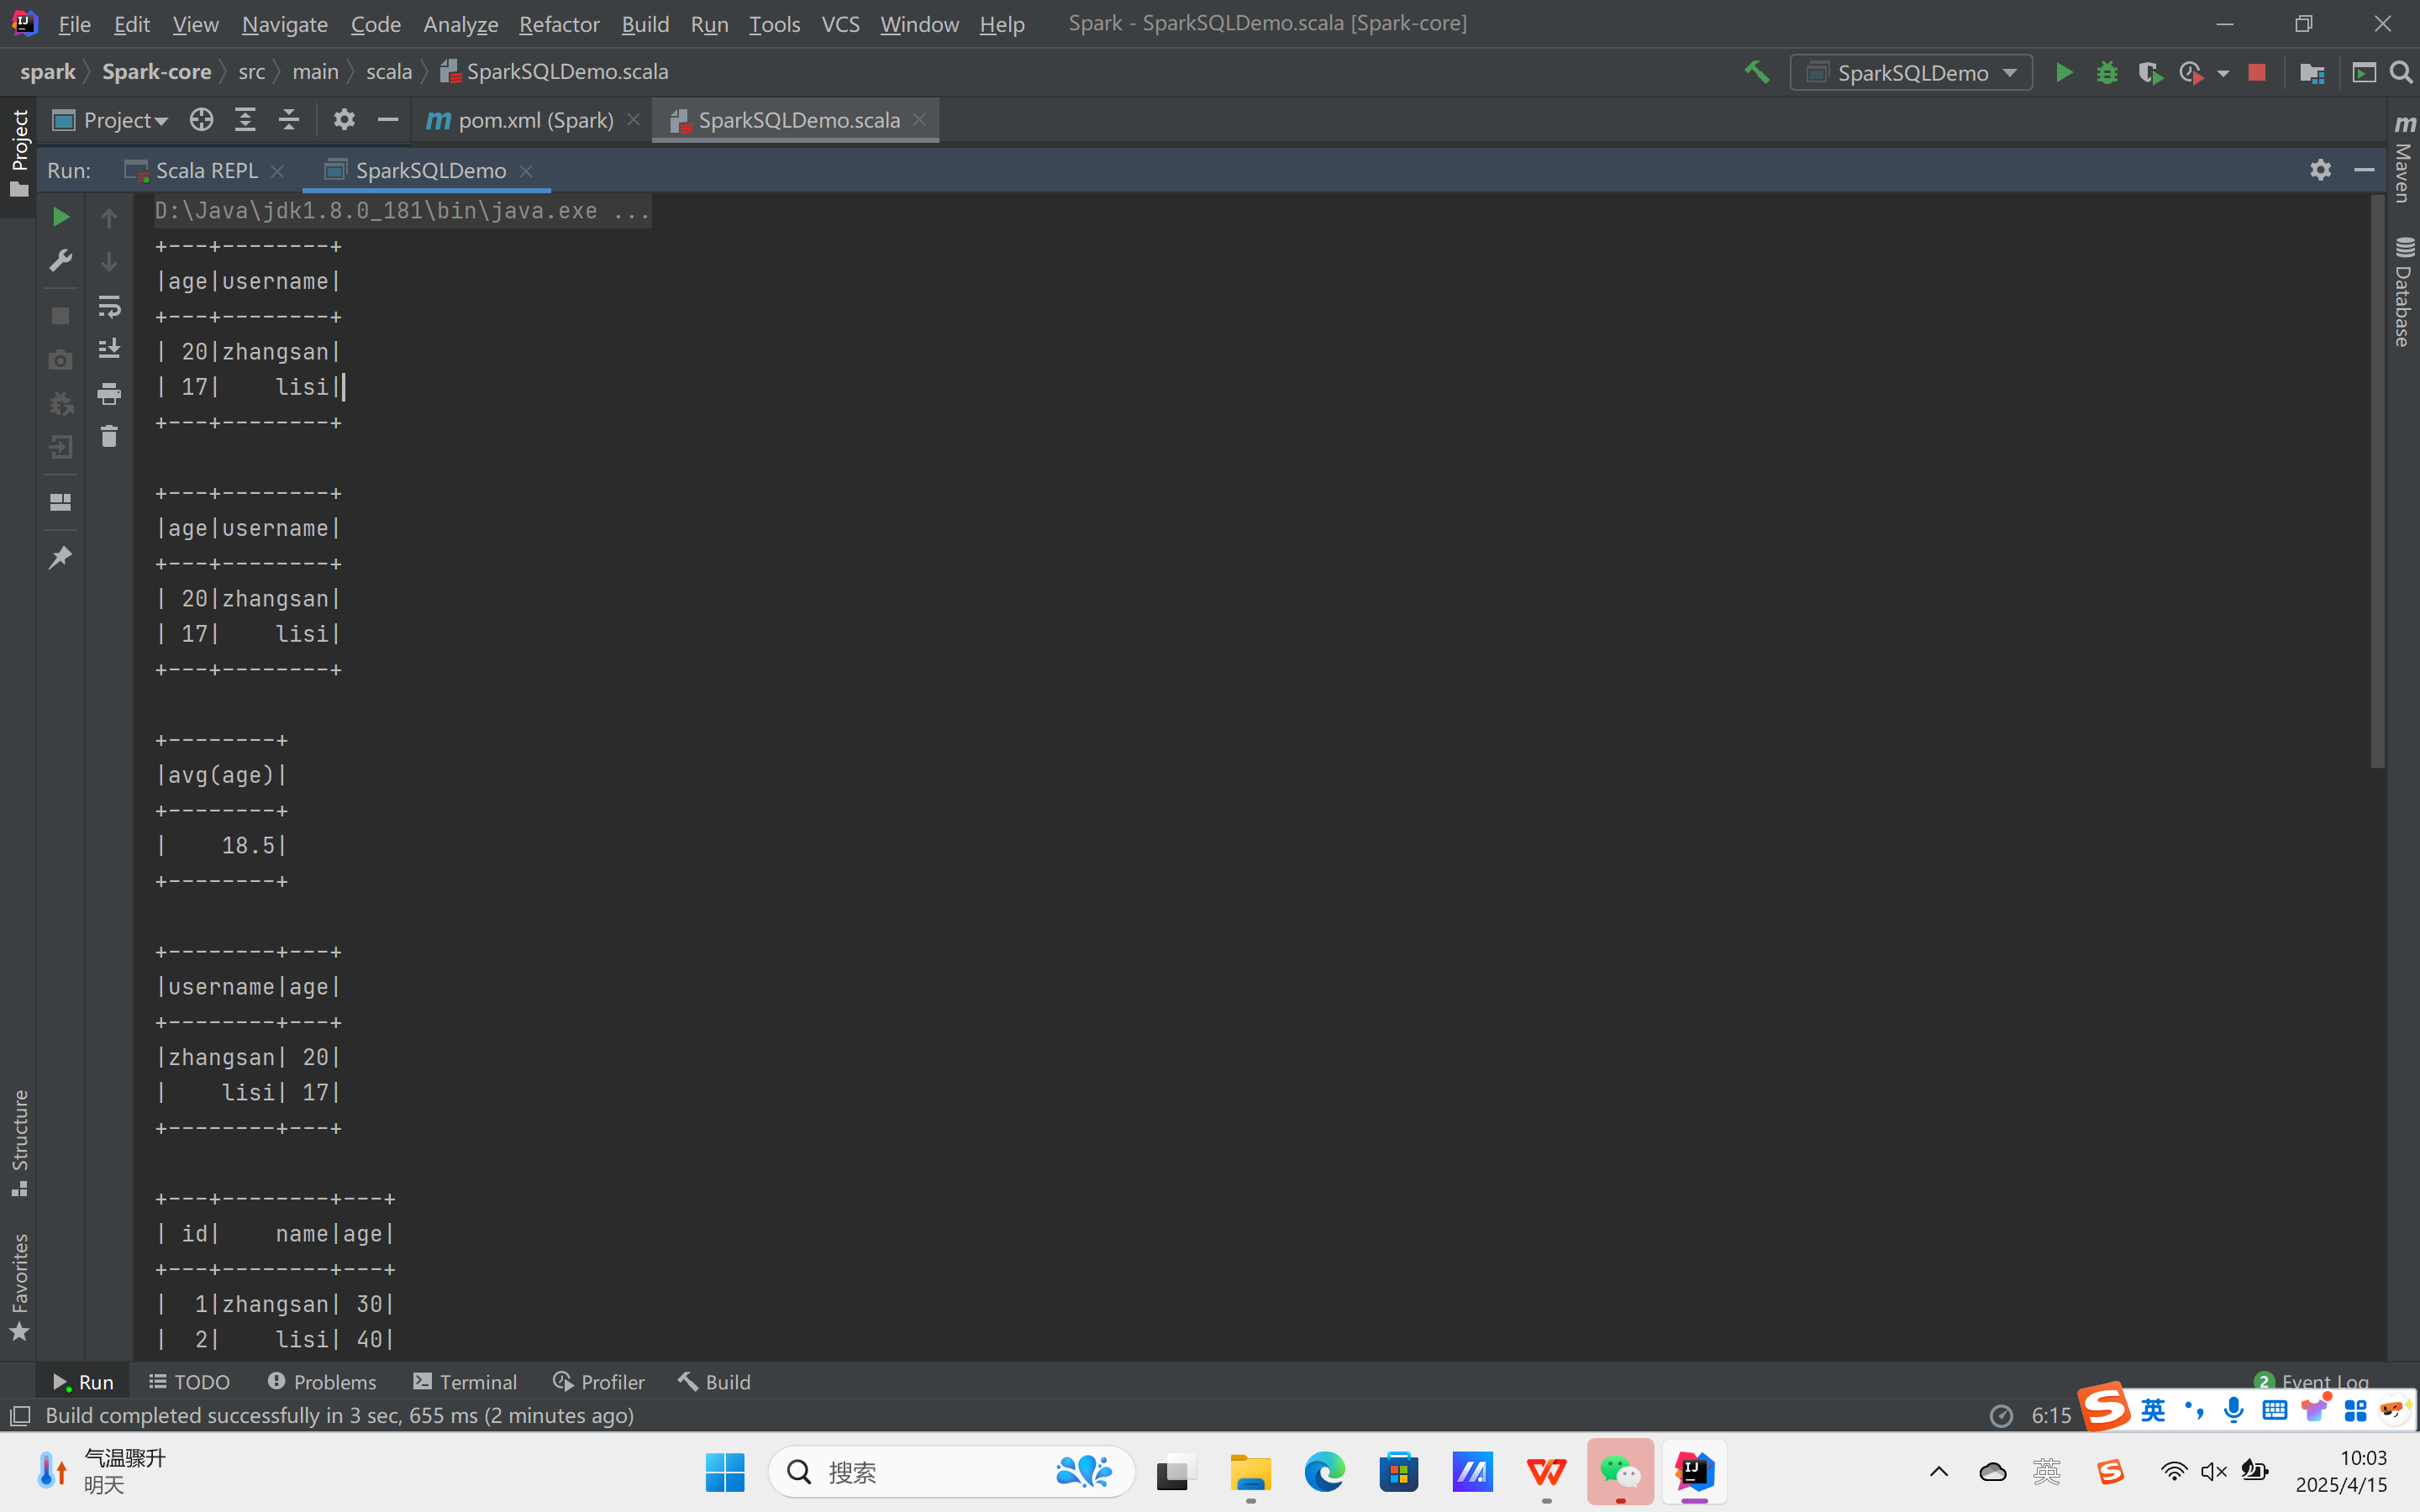Image resolution: width=2420 pixels, height=1512 pixels.
Task: Expand the profiler run options arrow
Action: tap(2223, 73)
